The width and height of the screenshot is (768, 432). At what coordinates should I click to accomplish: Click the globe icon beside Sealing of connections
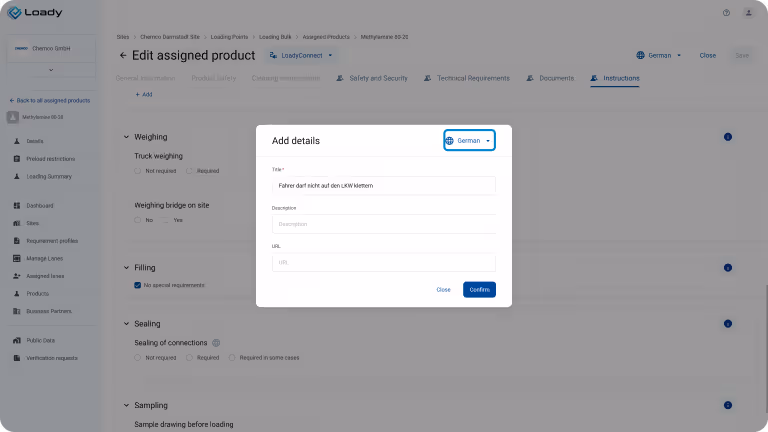click(x=216, y=343)
